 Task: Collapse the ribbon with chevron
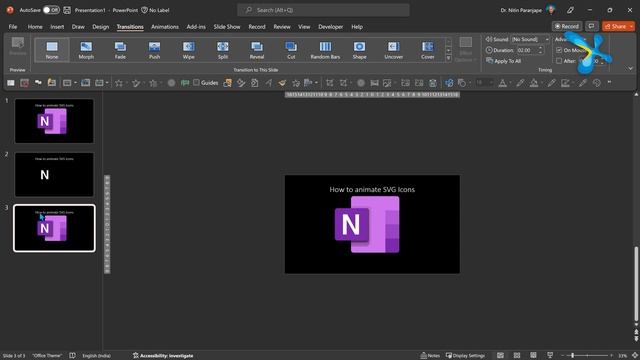click(631, 69)
